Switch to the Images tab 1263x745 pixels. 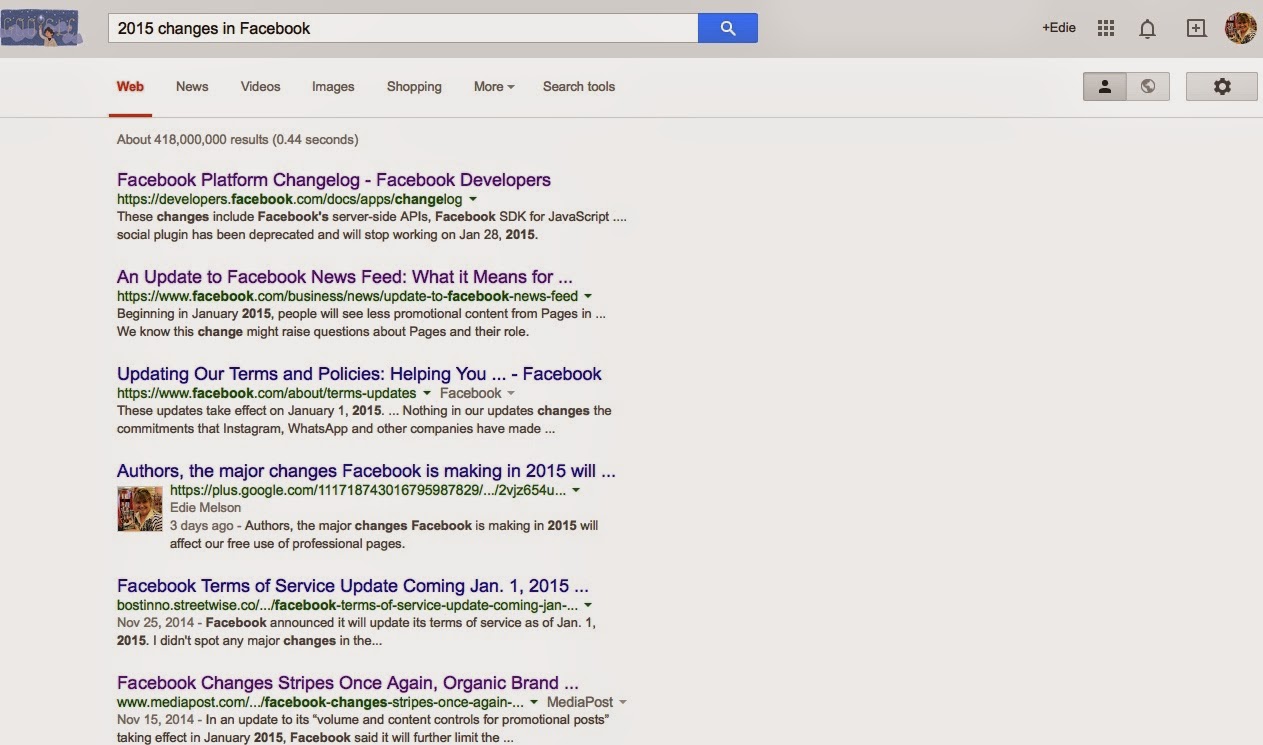point(333,87)
